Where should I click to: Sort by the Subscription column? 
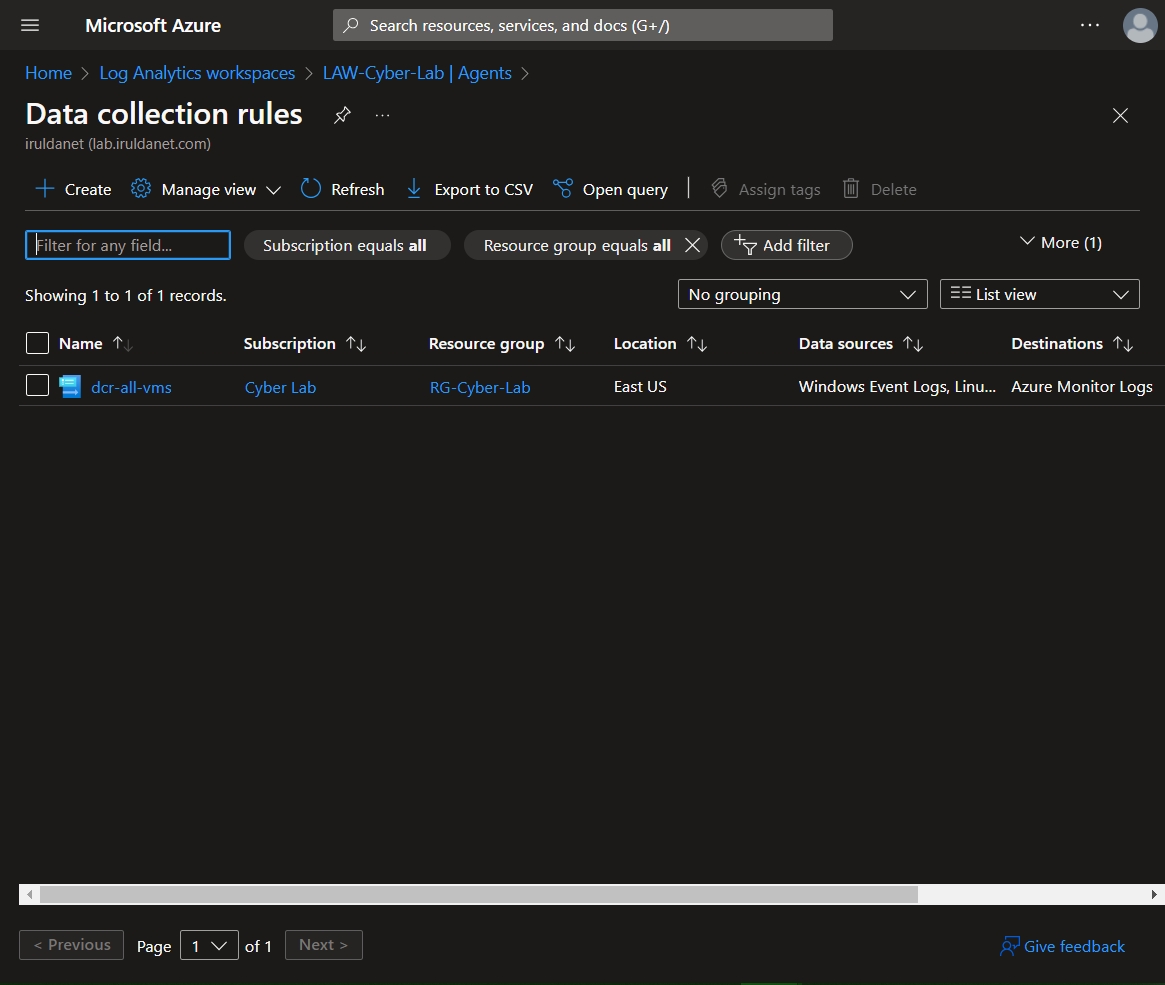(x=305, y=344)
